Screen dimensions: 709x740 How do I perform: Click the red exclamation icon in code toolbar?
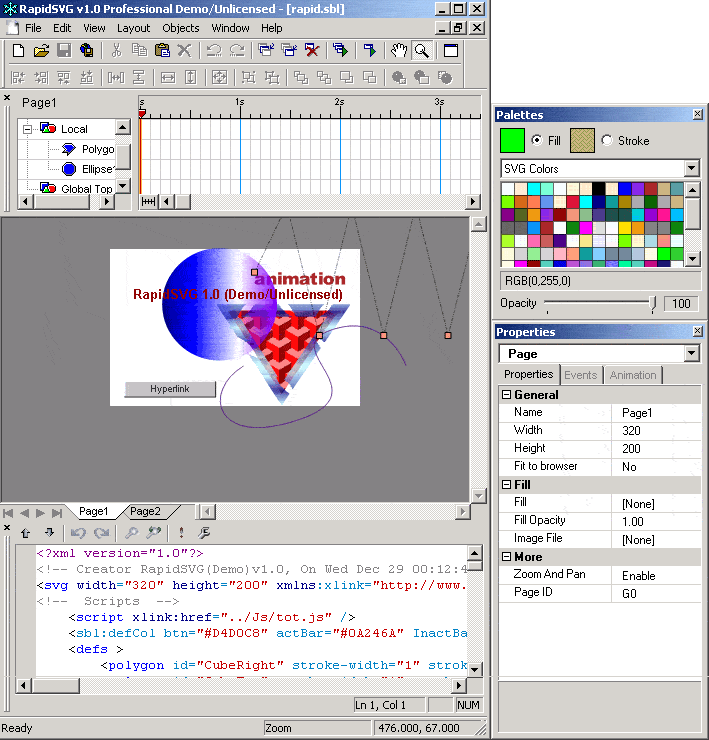click(181, 533)
